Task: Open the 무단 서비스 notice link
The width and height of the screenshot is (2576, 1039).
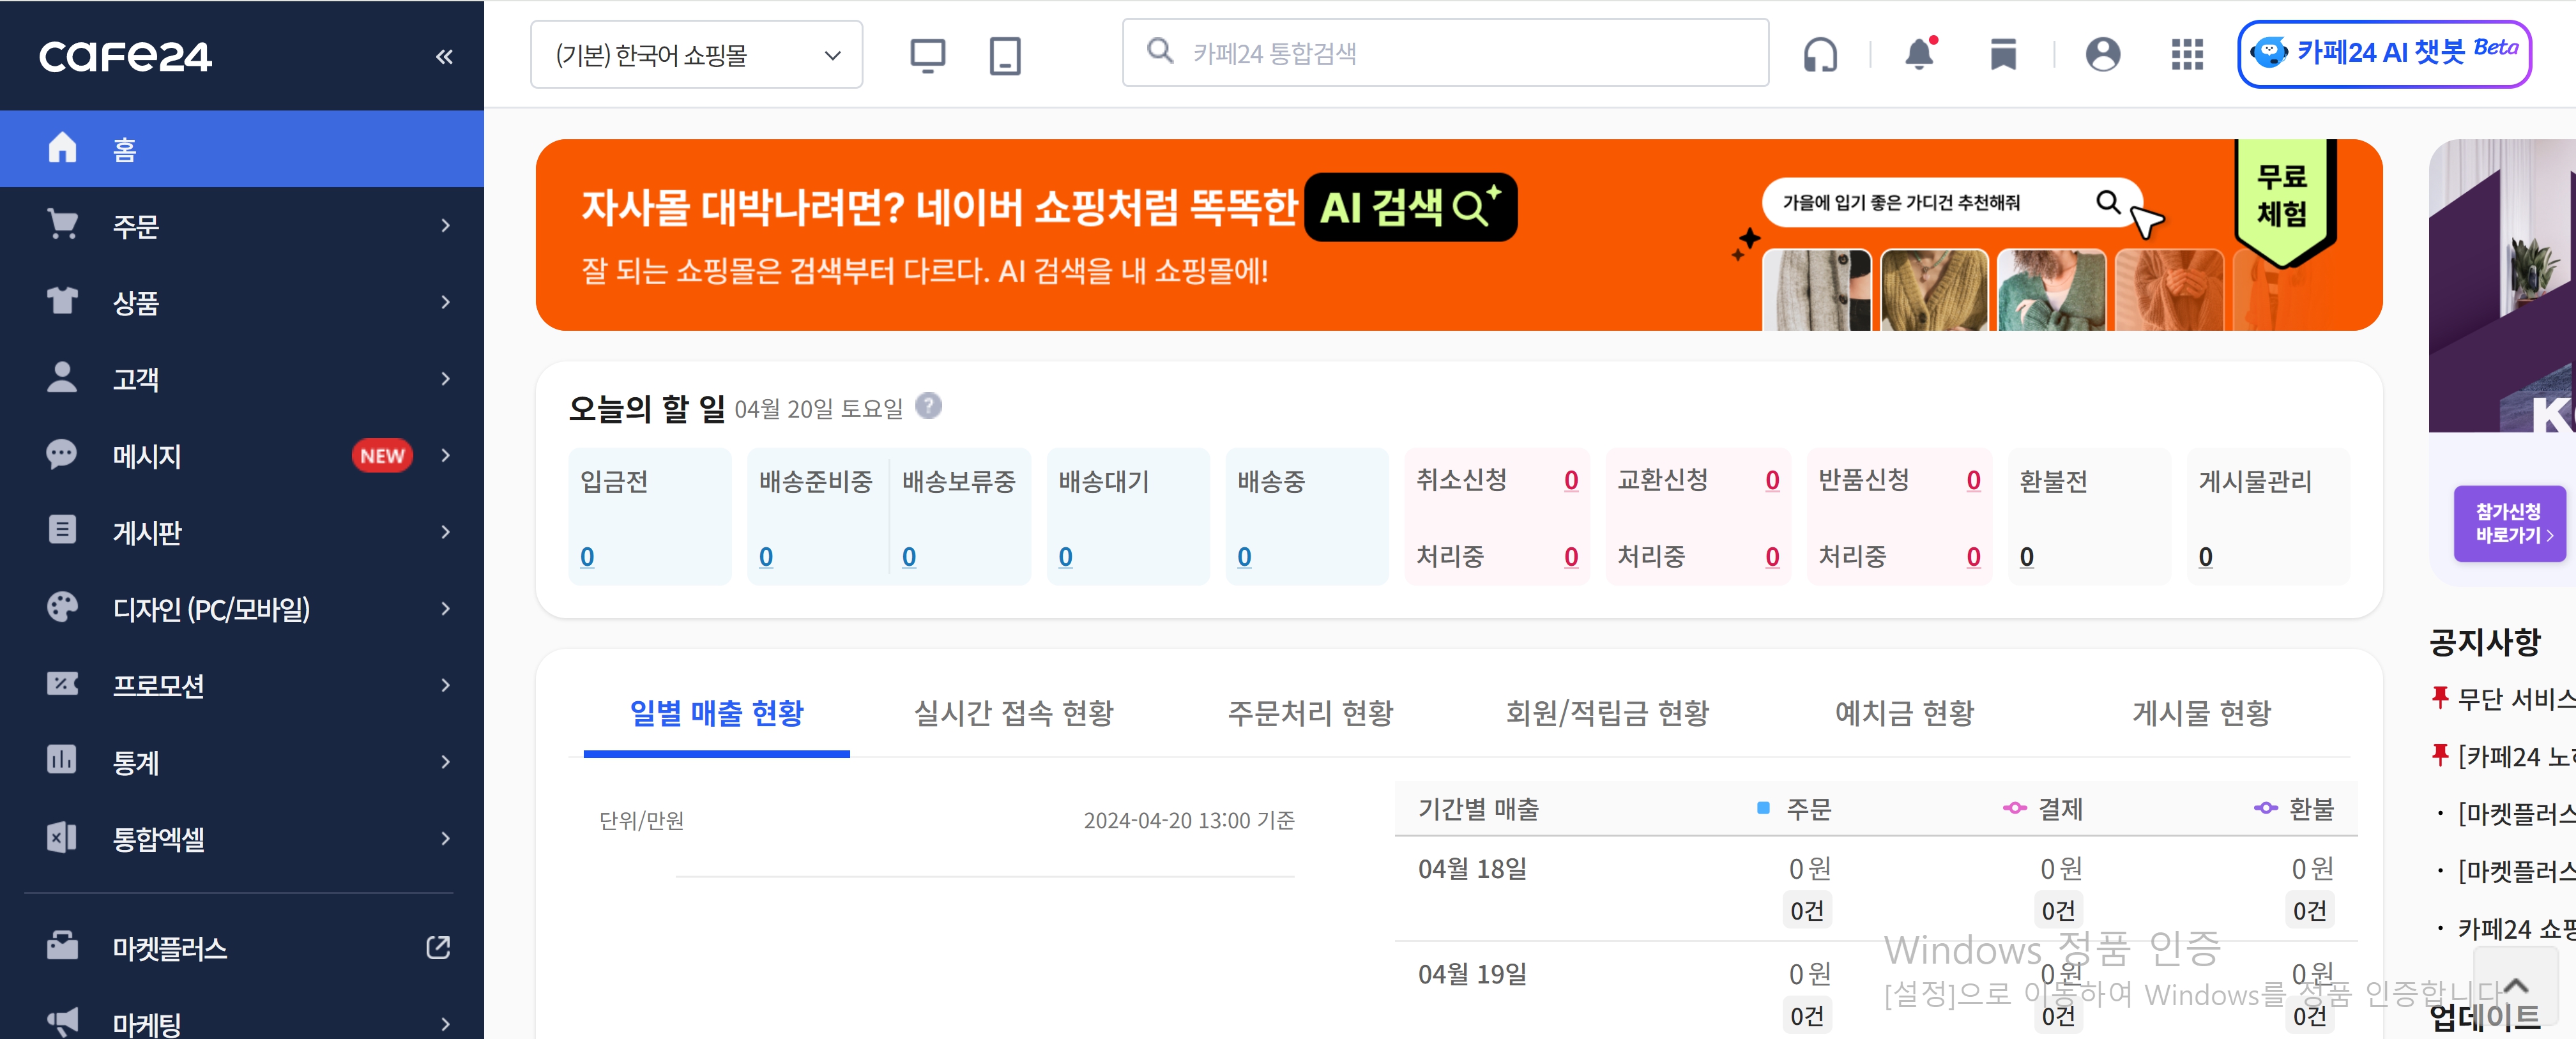Action: pos(2516,699)
